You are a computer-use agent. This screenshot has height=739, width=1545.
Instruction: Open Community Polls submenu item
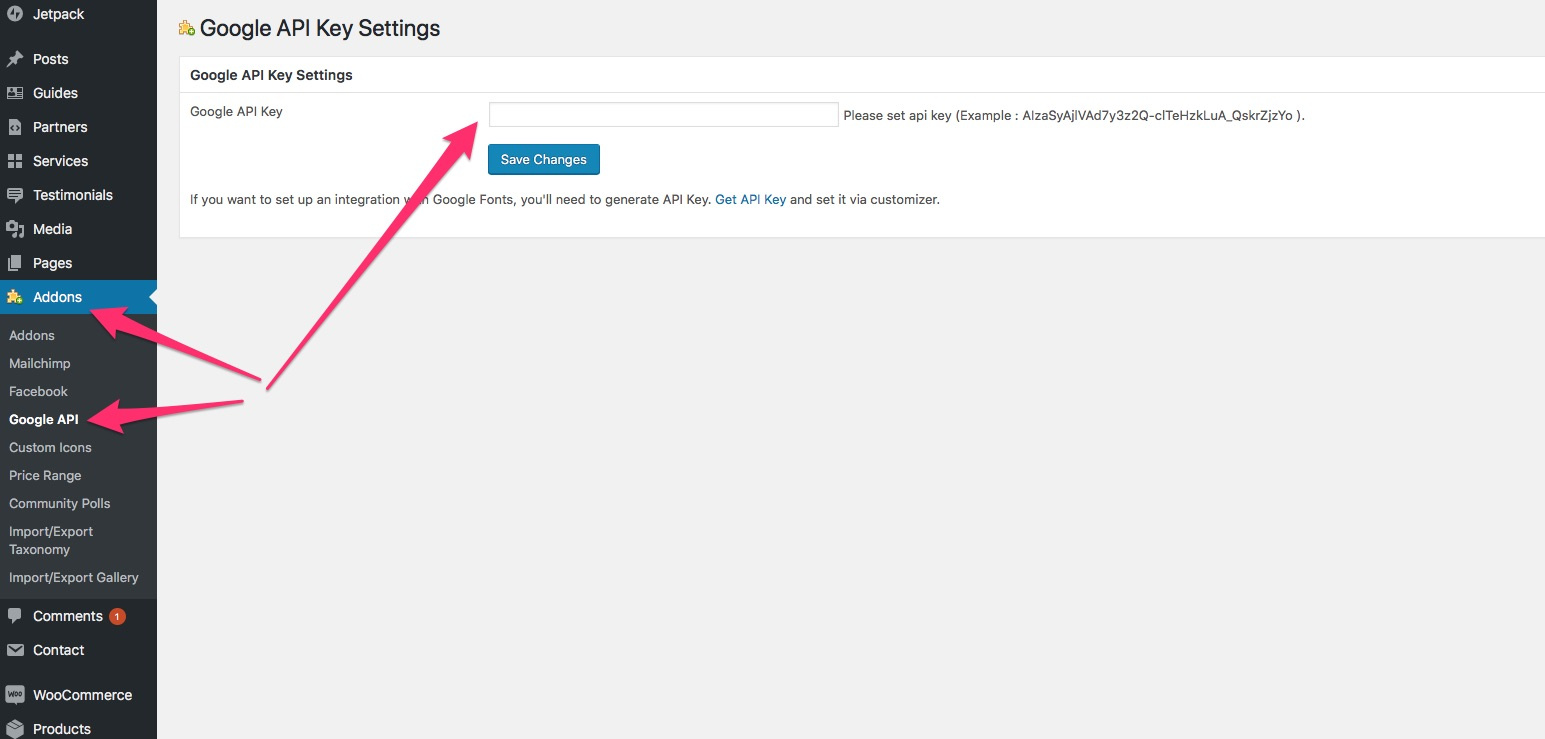[x=59, y=503]
